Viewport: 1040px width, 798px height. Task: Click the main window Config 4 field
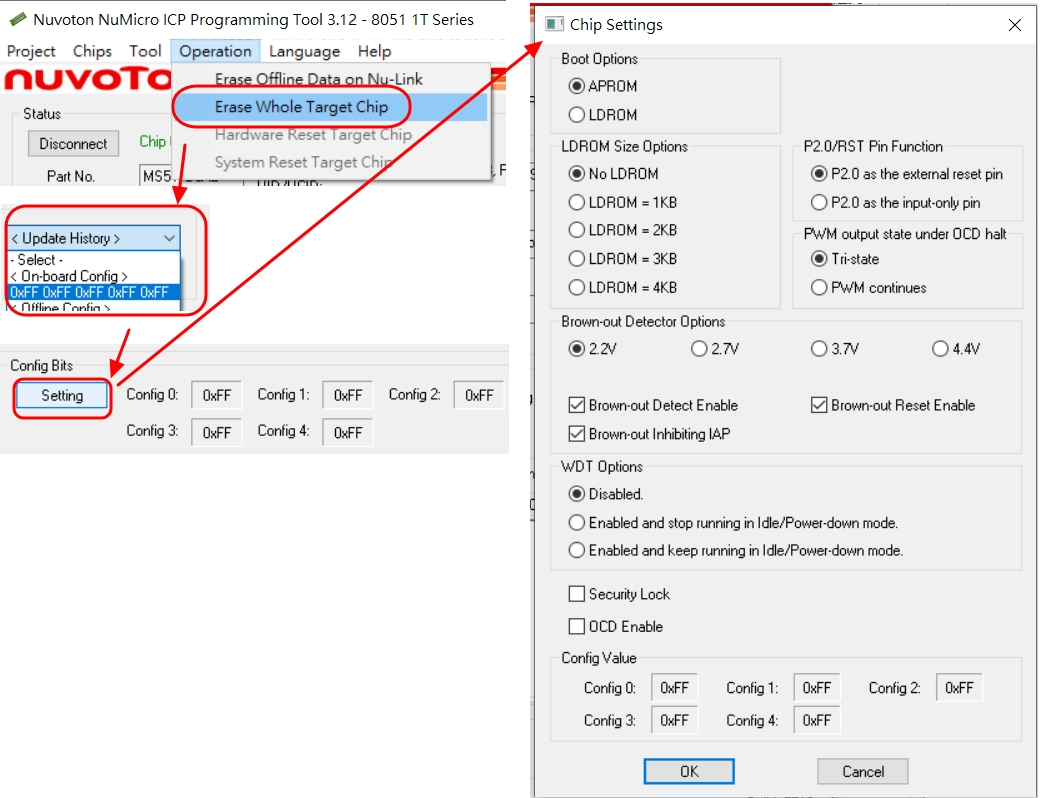click(348, 432)
